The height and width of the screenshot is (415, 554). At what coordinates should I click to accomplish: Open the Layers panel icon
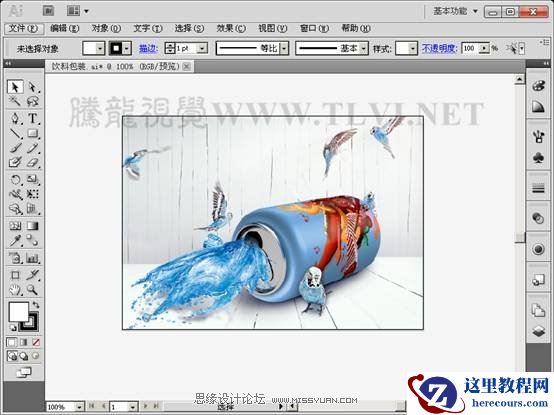coord(538,331)
